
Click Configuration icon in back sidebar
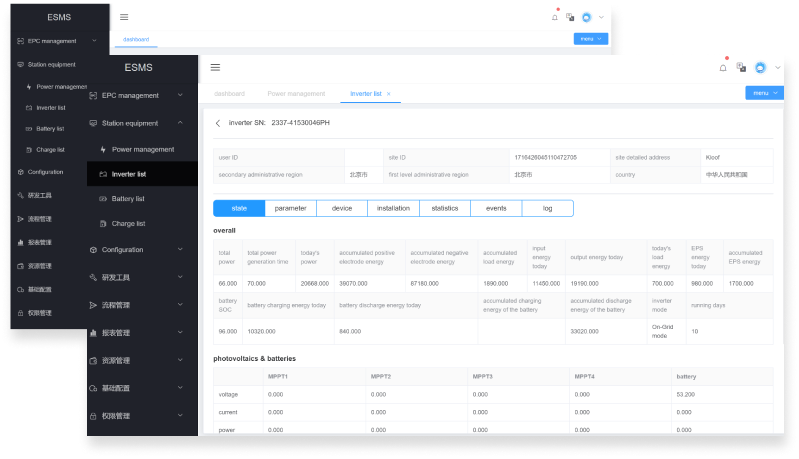pos(20,172)
